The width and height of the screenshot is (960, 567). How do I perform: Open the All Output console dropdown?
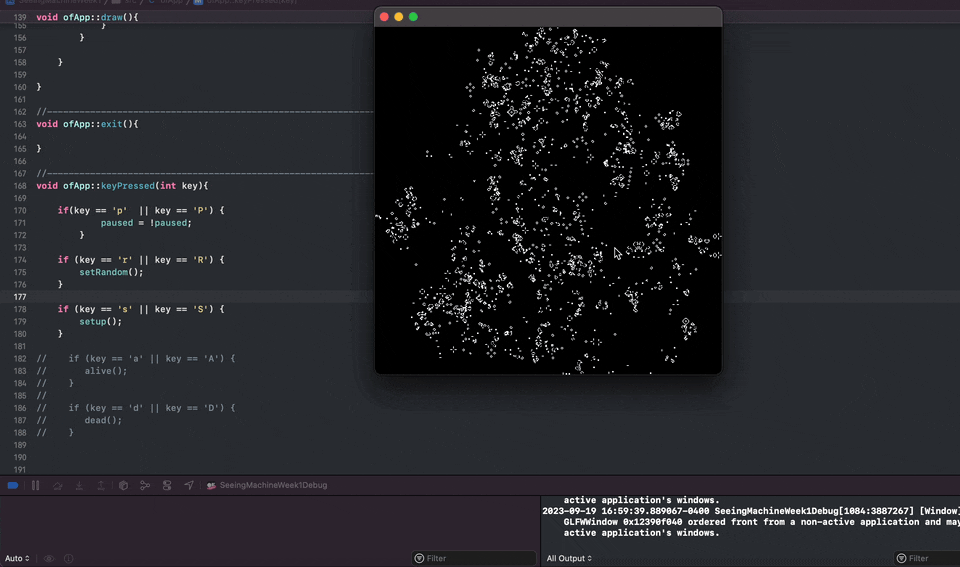pos(569,558)
